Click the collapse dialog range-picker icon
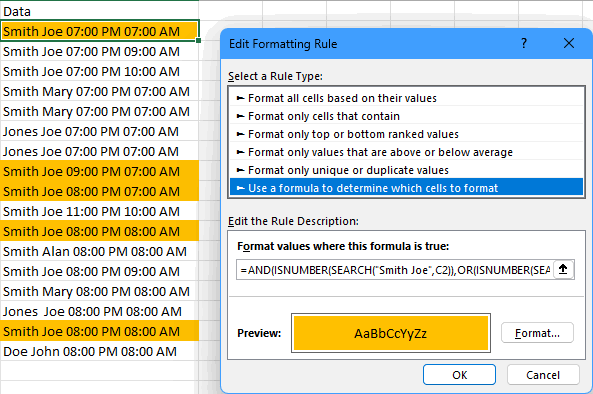The width and height of the screenshot is (593, 394). (563, 270)
